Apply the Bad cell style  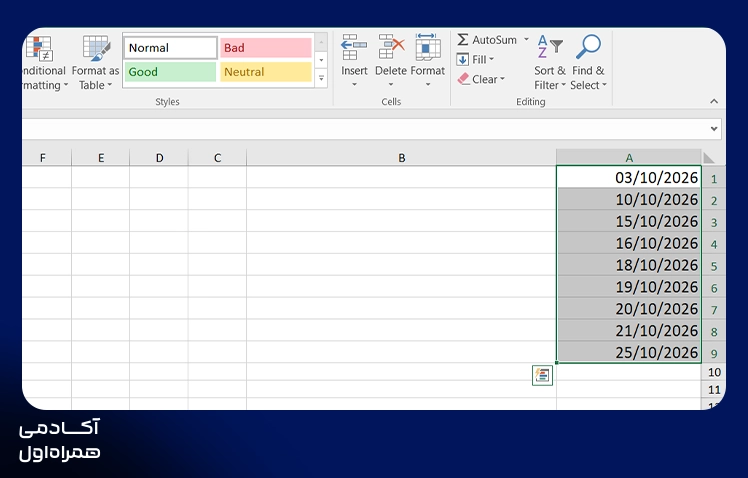[266, 48]
